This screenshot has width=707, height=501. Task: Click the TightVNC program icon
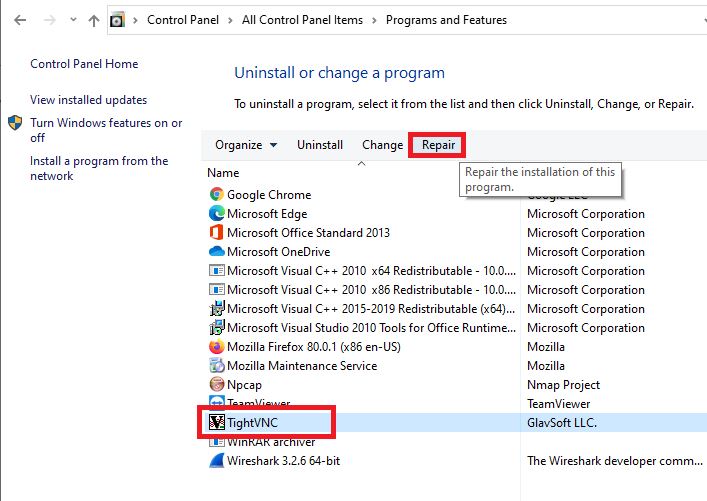(x=216, y=423)
